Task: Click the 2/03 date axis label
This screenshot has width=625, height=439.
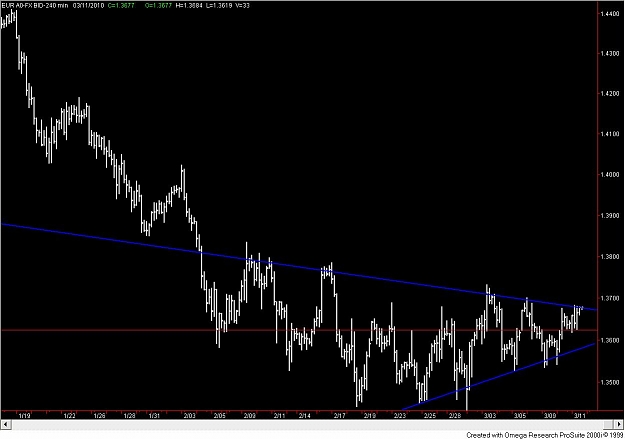Action: [x=189, y=415]
